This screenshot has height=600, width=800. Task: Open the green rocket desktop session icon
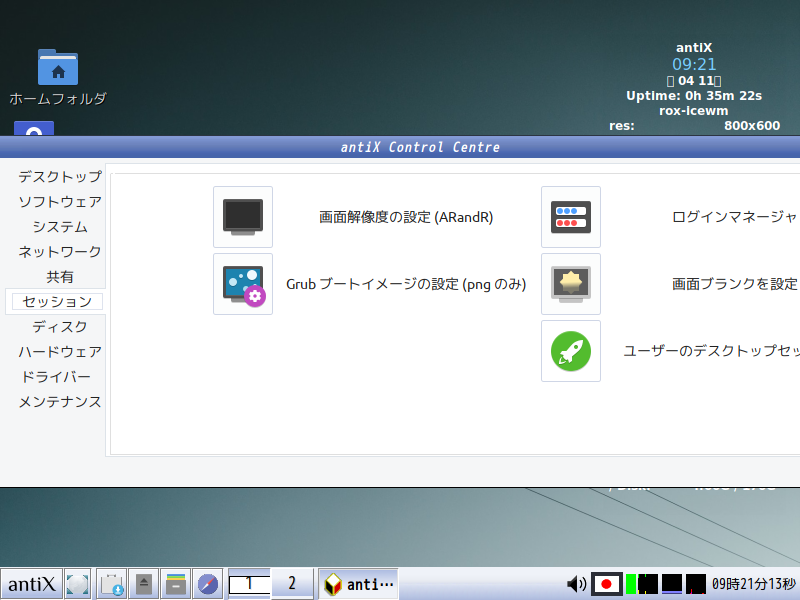[x=571, y=351]
